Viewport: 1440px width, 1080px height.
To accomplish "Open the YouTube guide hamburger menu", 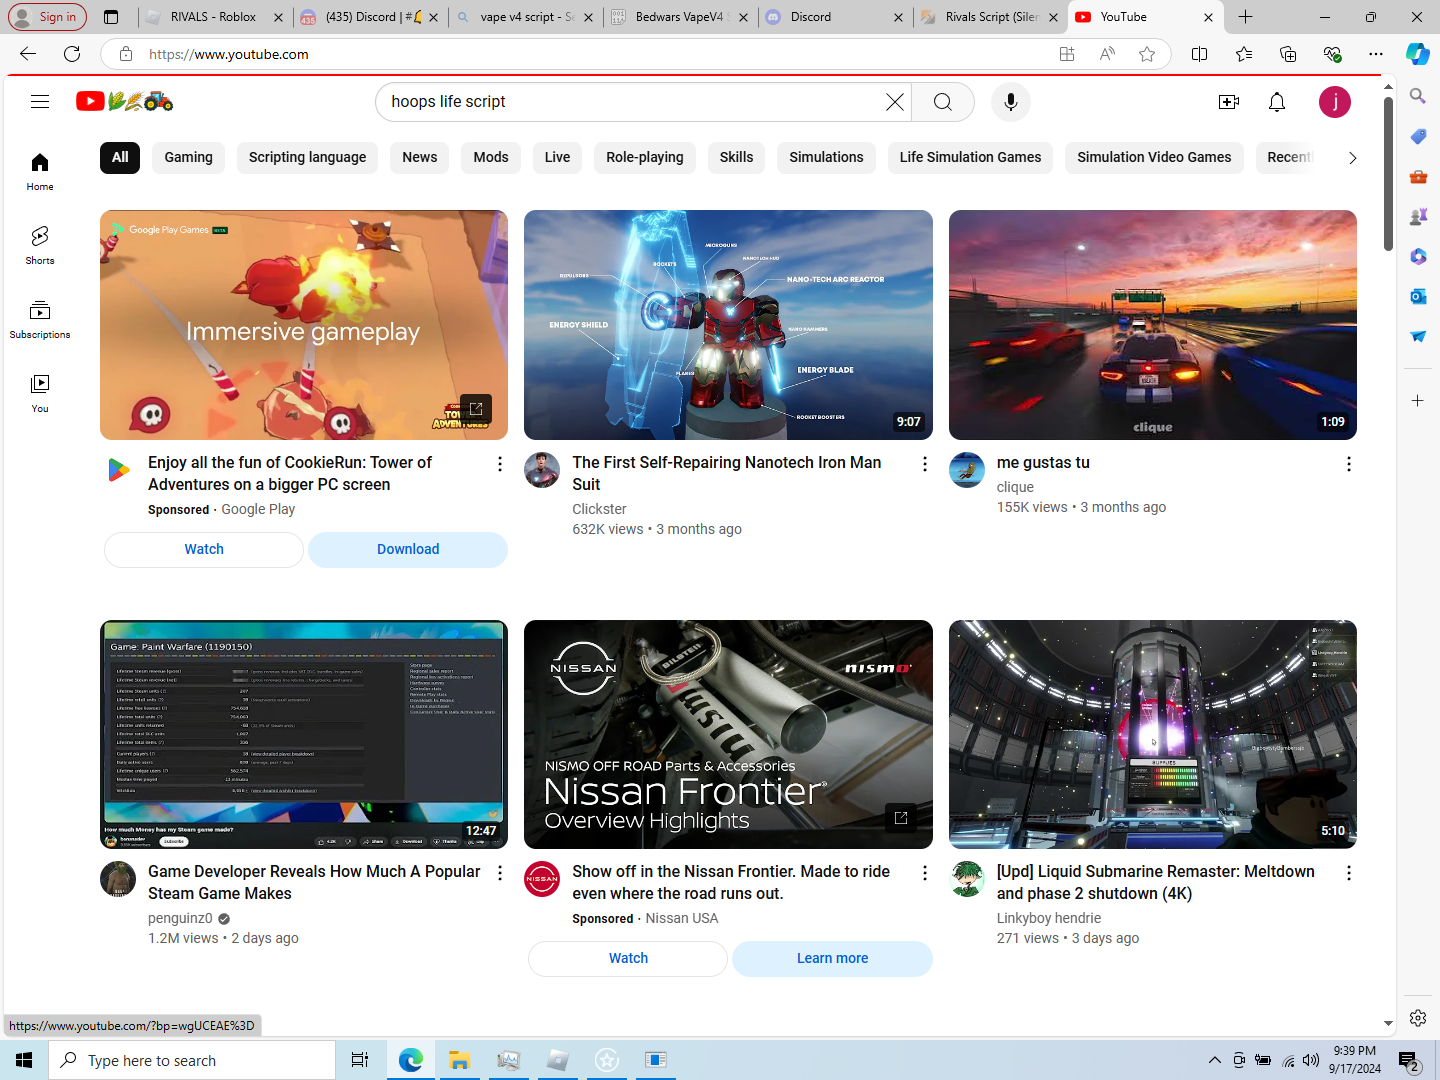I will click(40, 101).
